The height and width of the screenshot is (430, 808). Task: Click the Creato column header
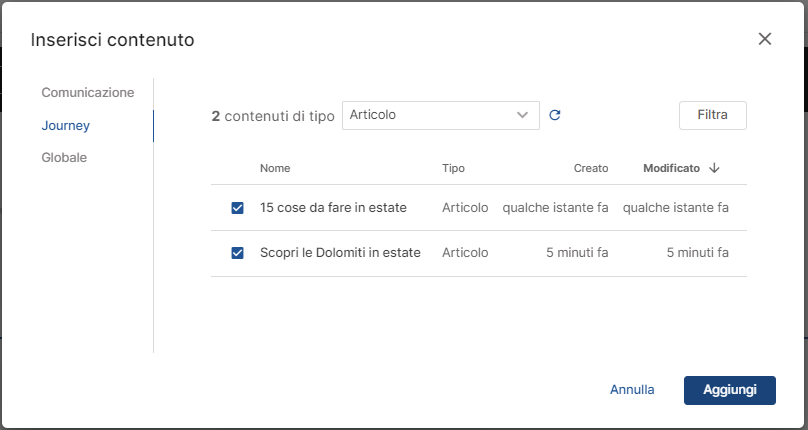pos(590,168)
